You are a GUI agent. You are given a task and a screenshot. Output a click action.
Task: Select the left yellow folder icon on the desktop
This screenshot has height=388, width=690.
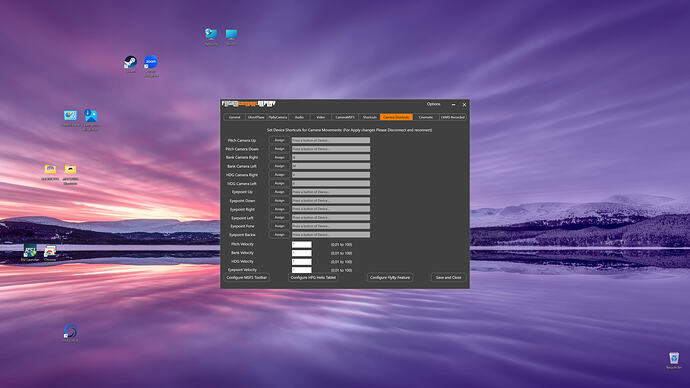pyautogui.click(x=50, y=169)
